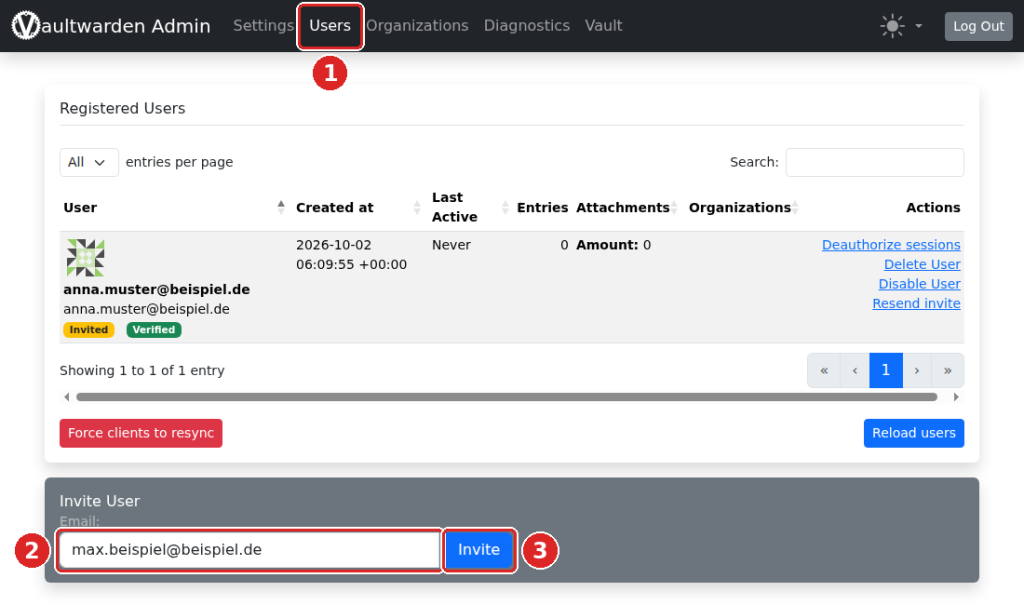Click the Amount: 0 attachments cell
This screenshot has width=1024, height=605.
613,245
